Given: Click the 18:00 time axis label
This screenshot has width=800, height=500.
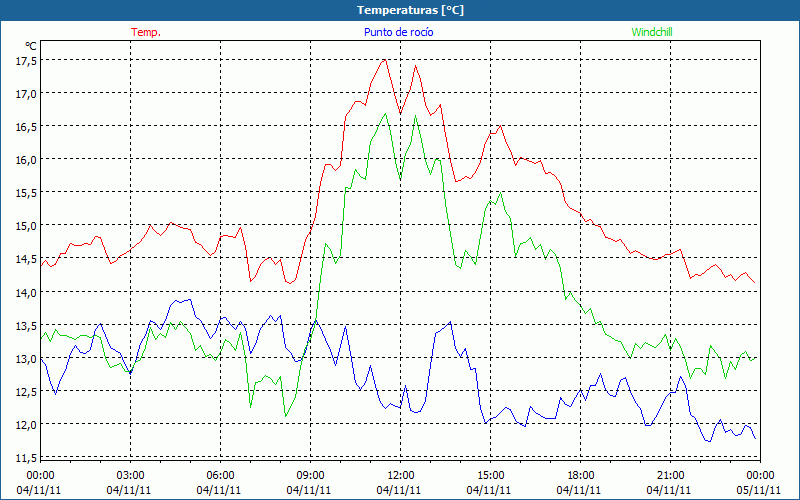Looking at the screenshot, I should click(x=581, y=476).
